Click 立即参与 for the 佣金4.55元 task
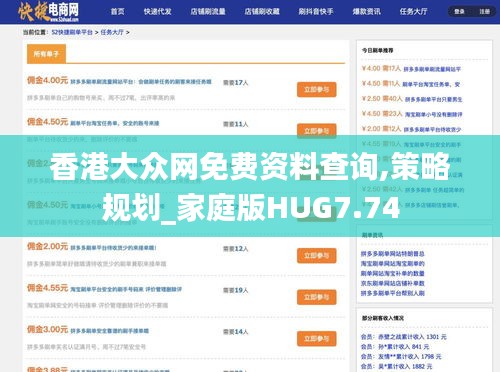Image resolution: width=500 pixels, height=372 pixels. [317, 297]
